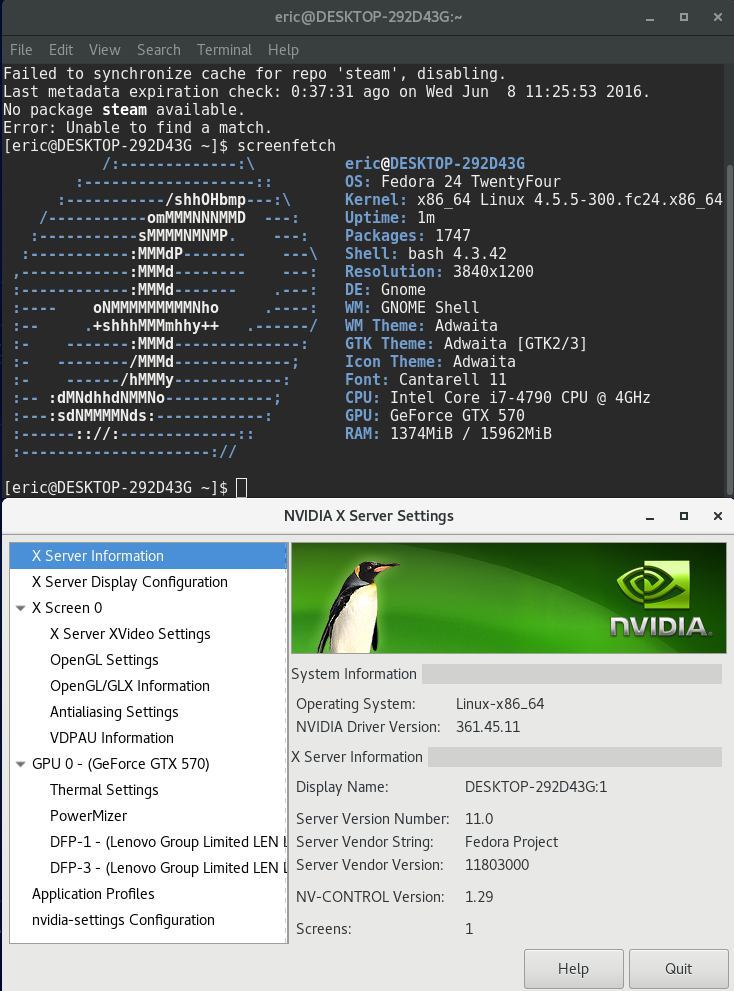Viewport: 734px width, 991px height.
Task: Open the Search menu in terminal
Action: [159, 50]
